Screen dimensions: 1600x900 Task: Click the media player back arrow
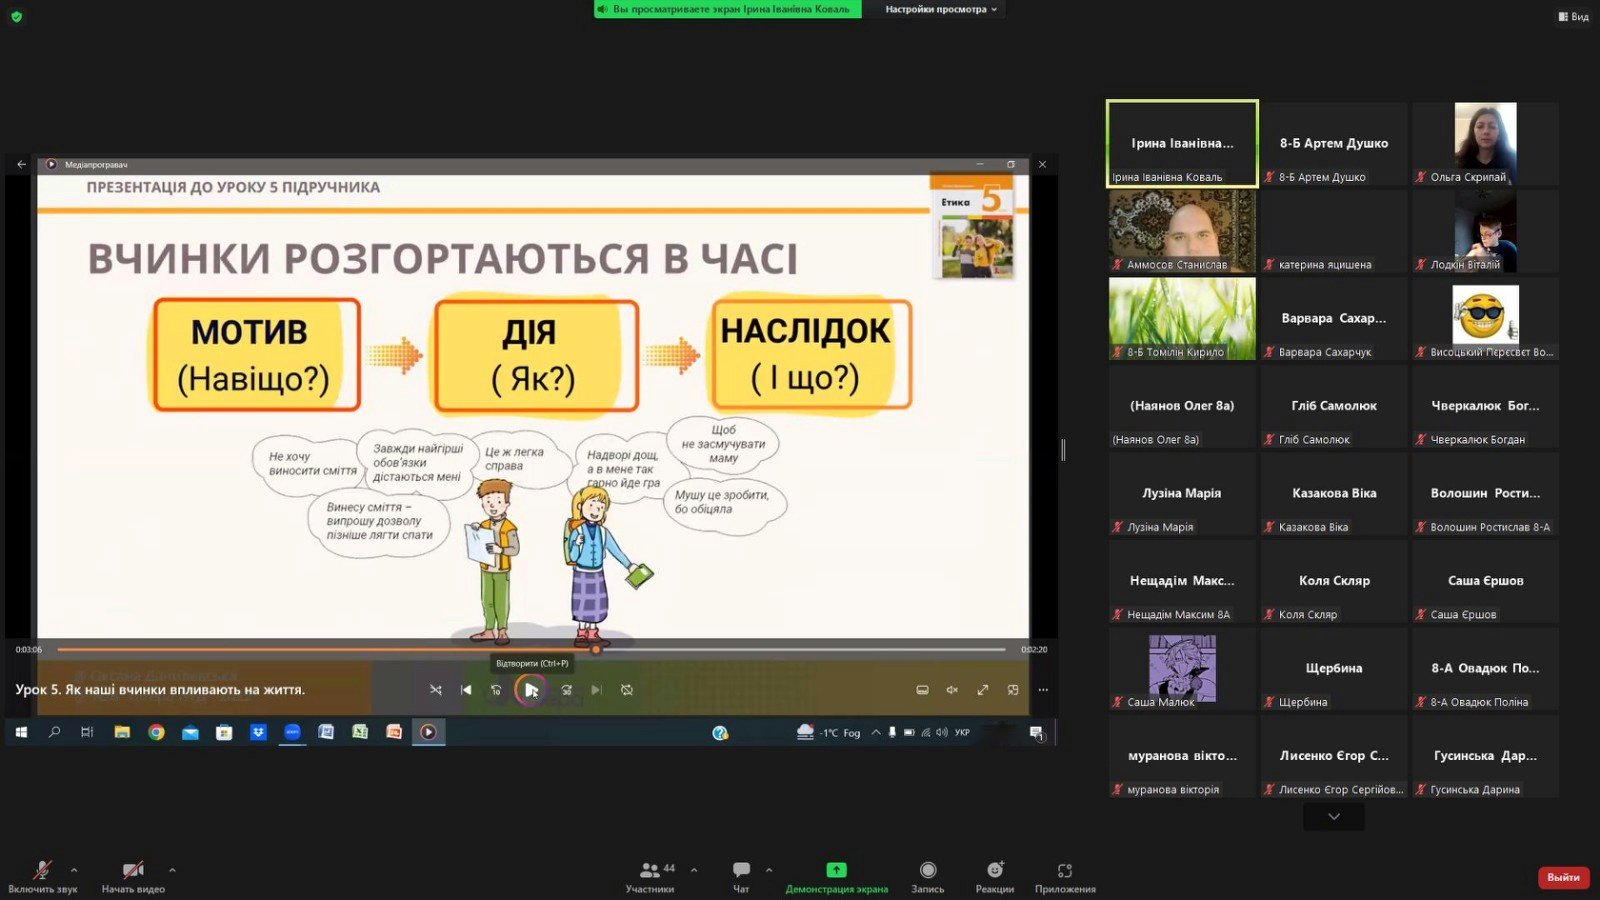(x=21, y=164)
